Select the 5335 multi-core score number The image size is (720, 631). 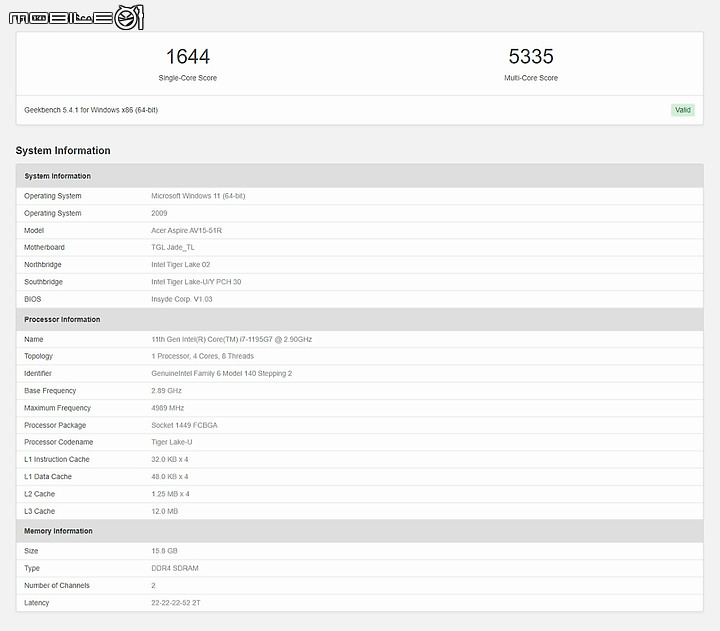point(531,56)
